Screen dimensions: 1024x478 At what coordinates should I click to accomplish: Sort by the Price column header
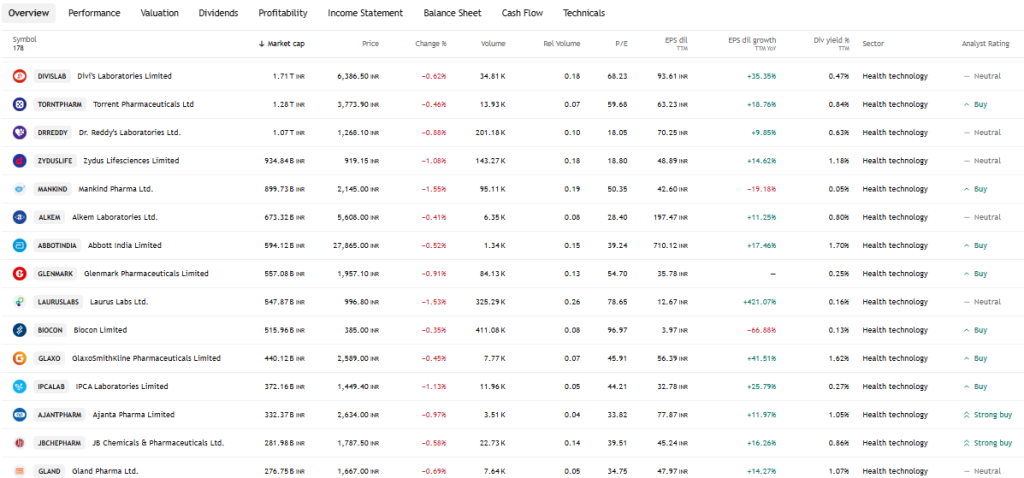pyautogui.click(x=370, y=44)
